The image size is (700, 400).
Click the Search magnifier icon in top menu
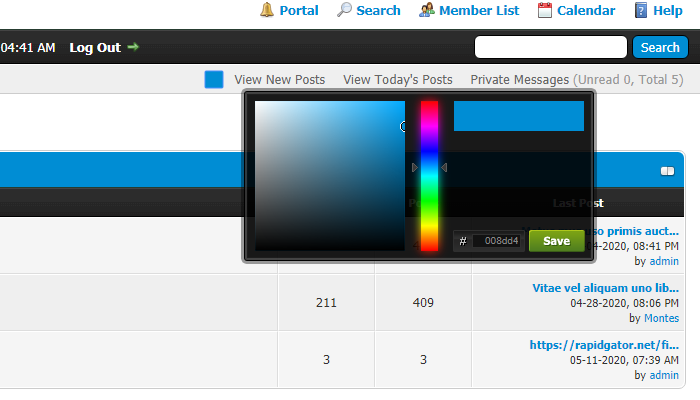(344, 11)
